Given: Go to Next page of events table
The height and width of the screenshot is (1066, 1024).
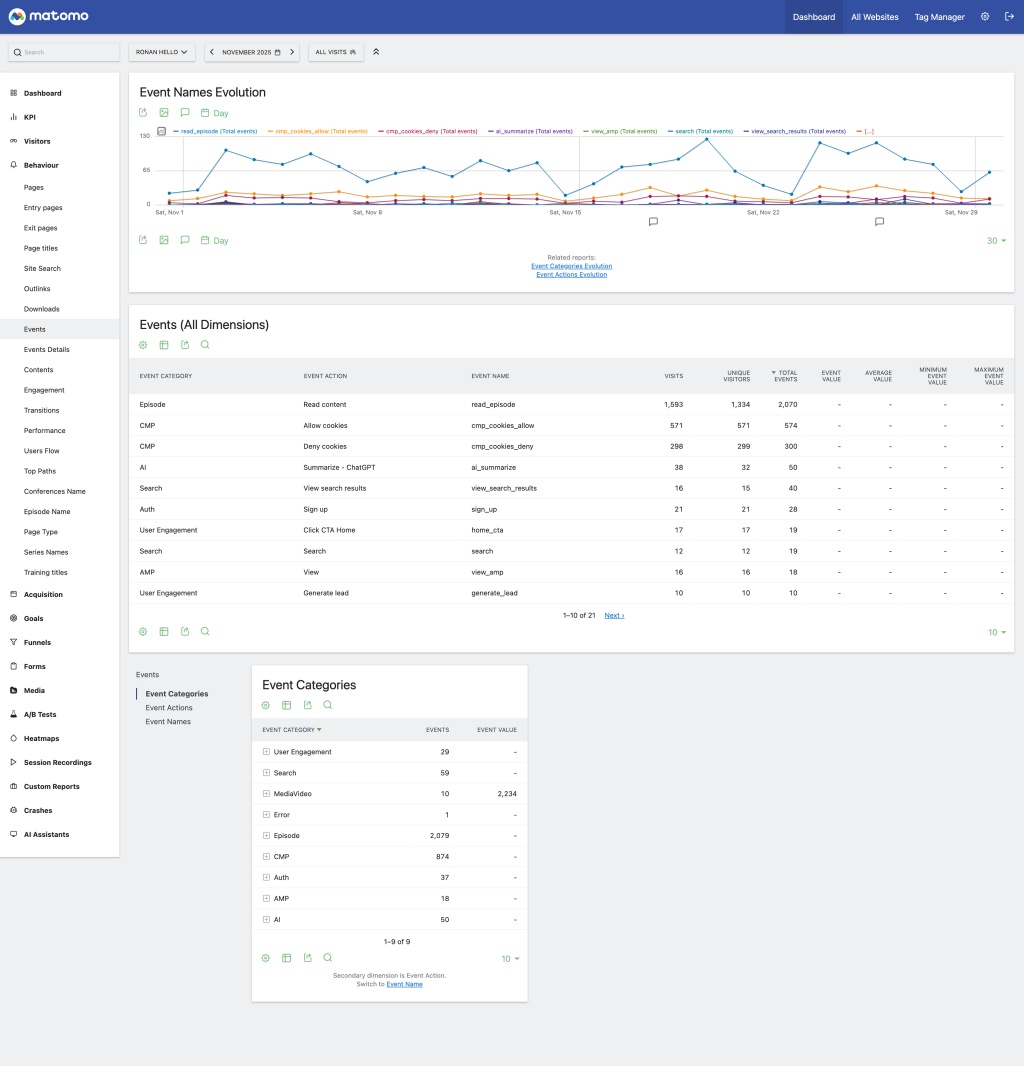Looking at the screenshot, I should coord(614,615).
